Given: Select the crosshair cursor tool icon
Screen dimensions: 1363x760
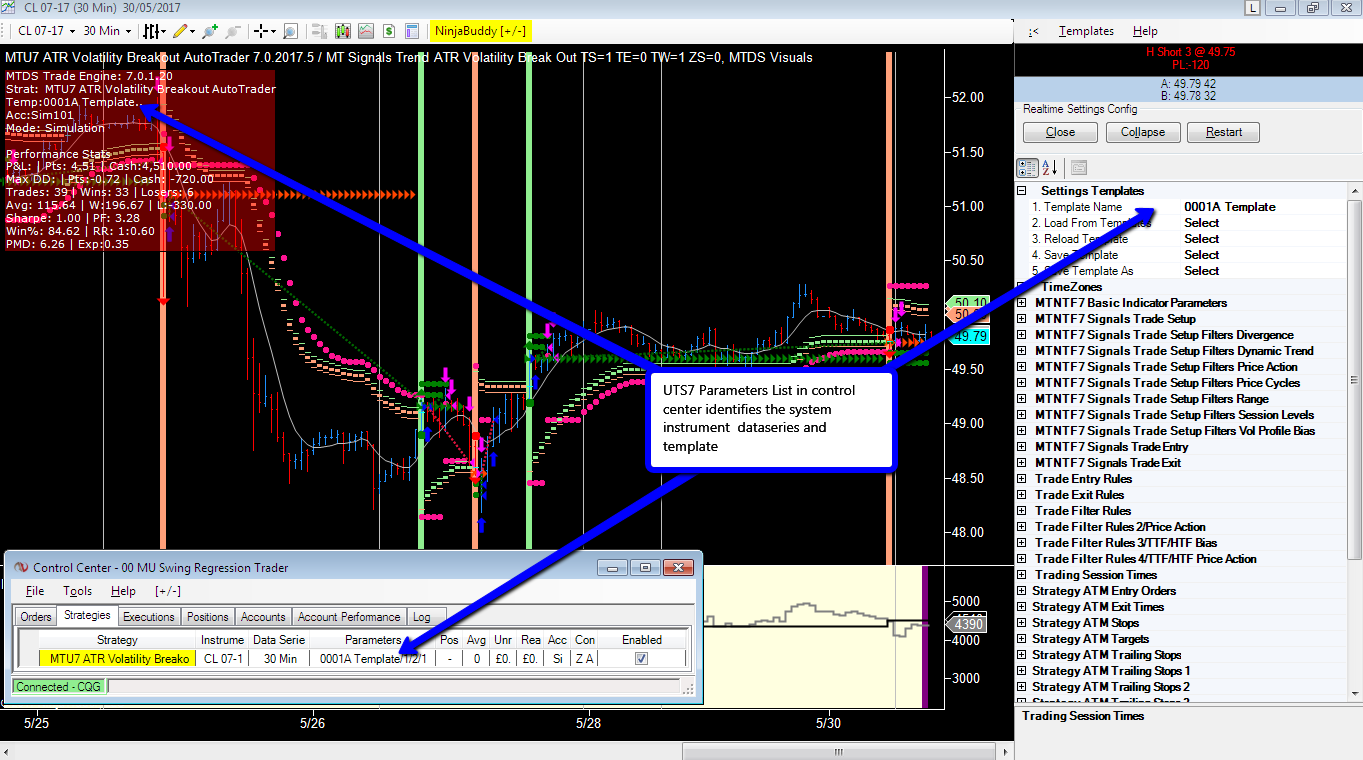Looking at the screenshot, I should [262, 31].
